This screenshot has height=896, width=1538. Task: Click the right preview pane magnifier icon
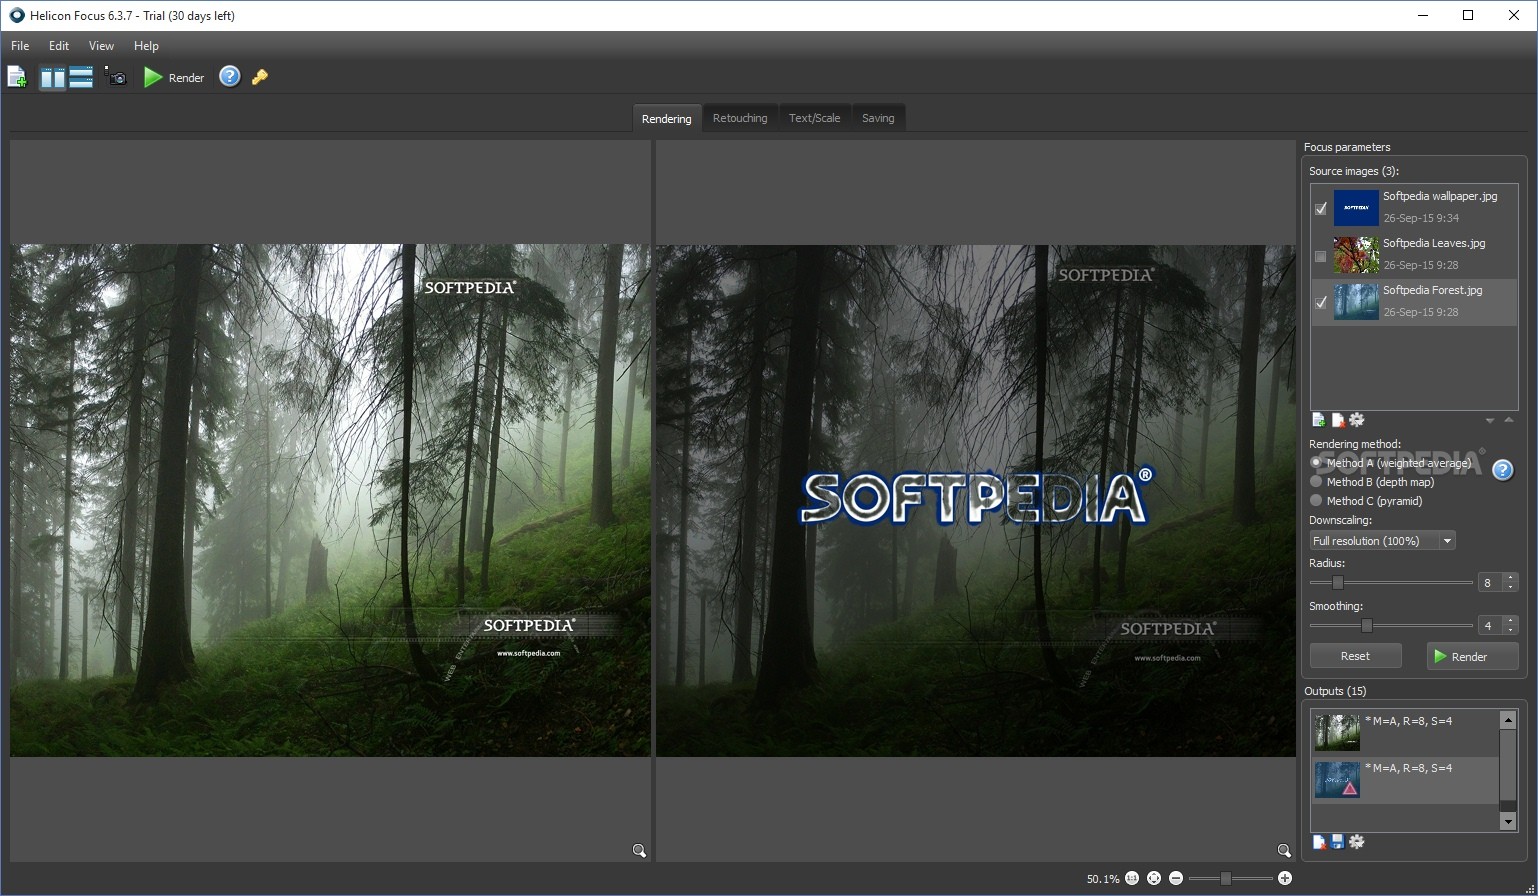click(1284, 851)
